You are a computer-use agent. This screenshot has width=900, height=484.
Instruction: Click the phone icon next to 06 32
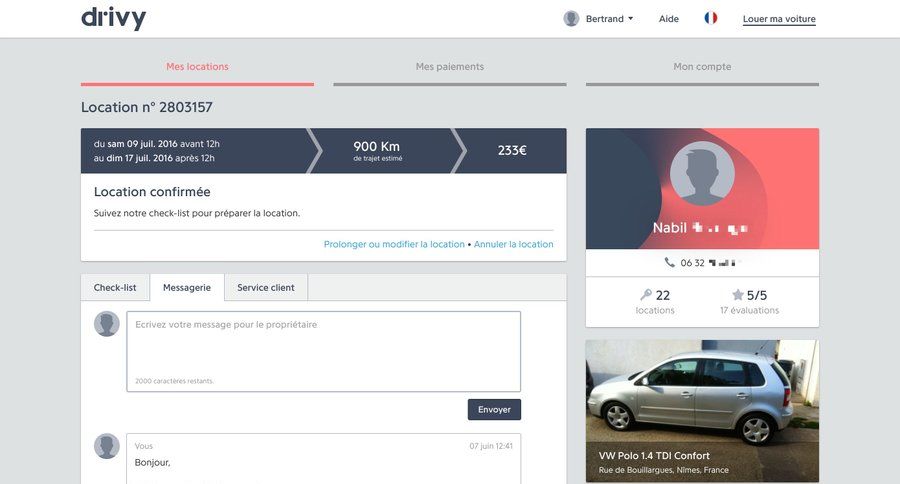pos(669,262)
